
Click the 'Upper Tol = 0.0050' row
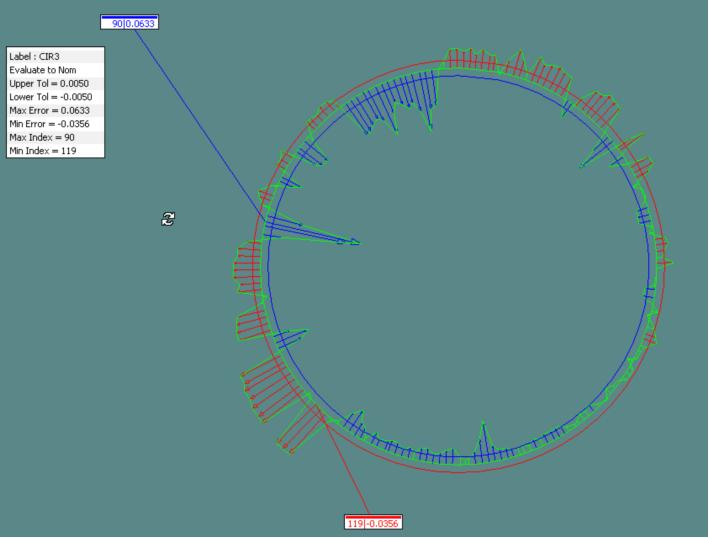click(56, 84)
